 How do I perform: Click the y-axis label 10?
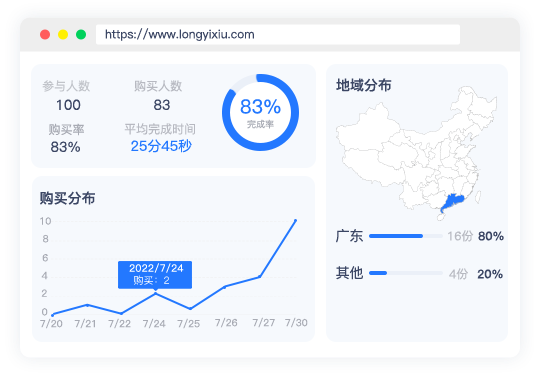(x=45, y=221)
